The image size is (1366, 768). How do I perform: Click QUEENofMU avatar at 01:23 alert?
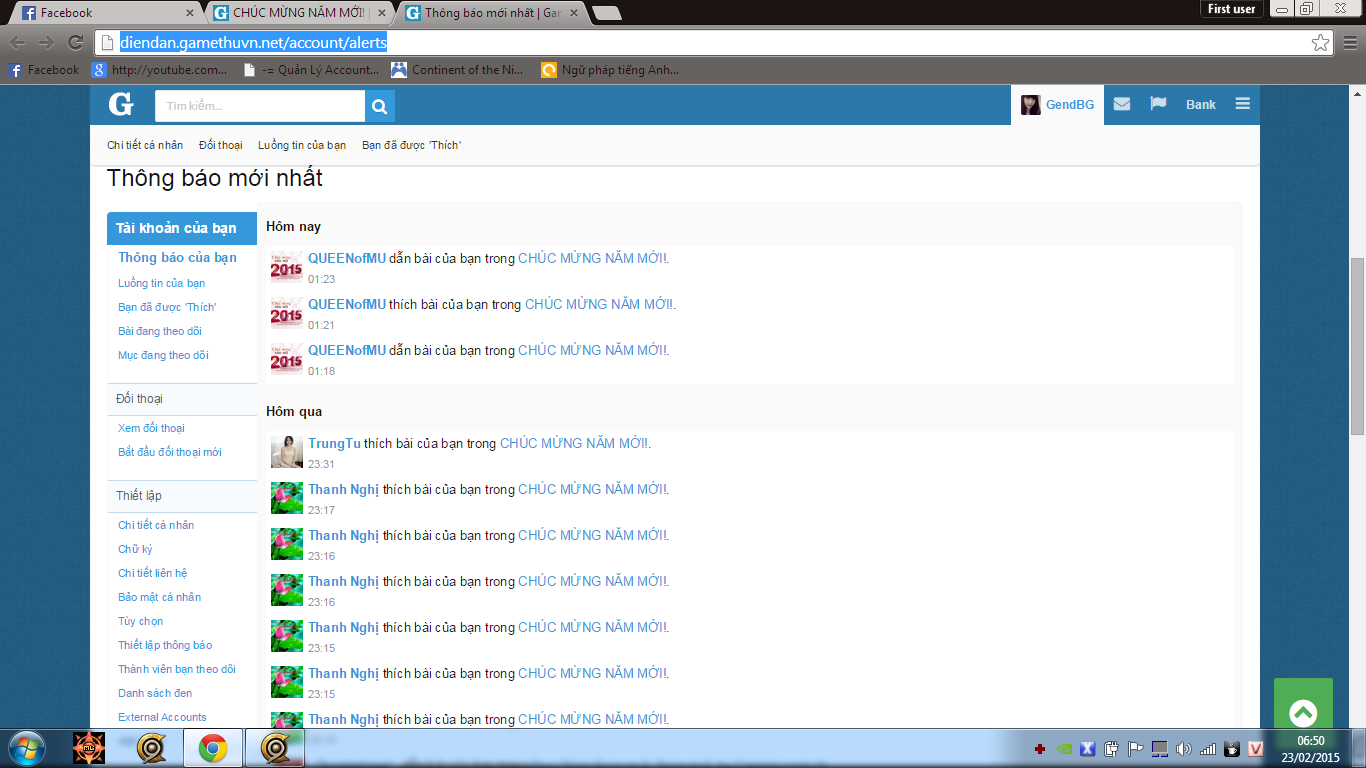[x=286, y=267]
